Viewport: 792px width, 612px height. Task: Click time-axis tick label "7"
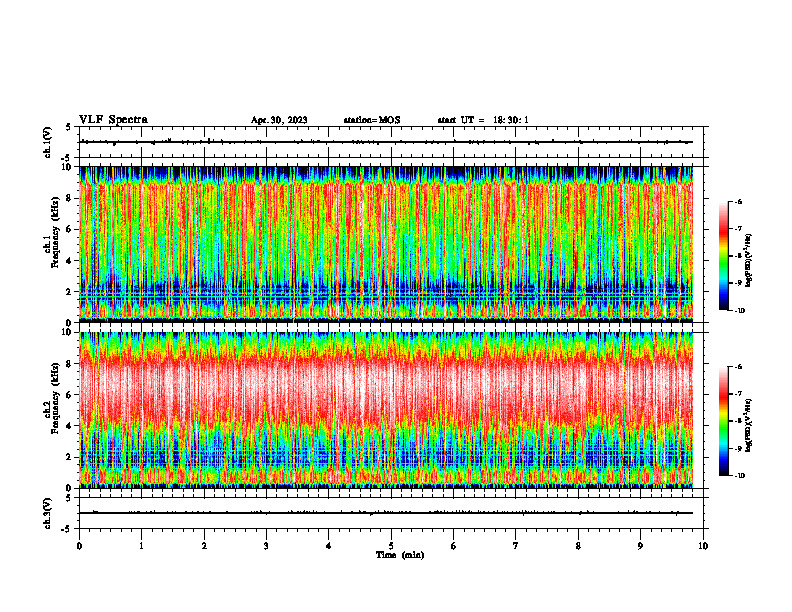[516, 546]
